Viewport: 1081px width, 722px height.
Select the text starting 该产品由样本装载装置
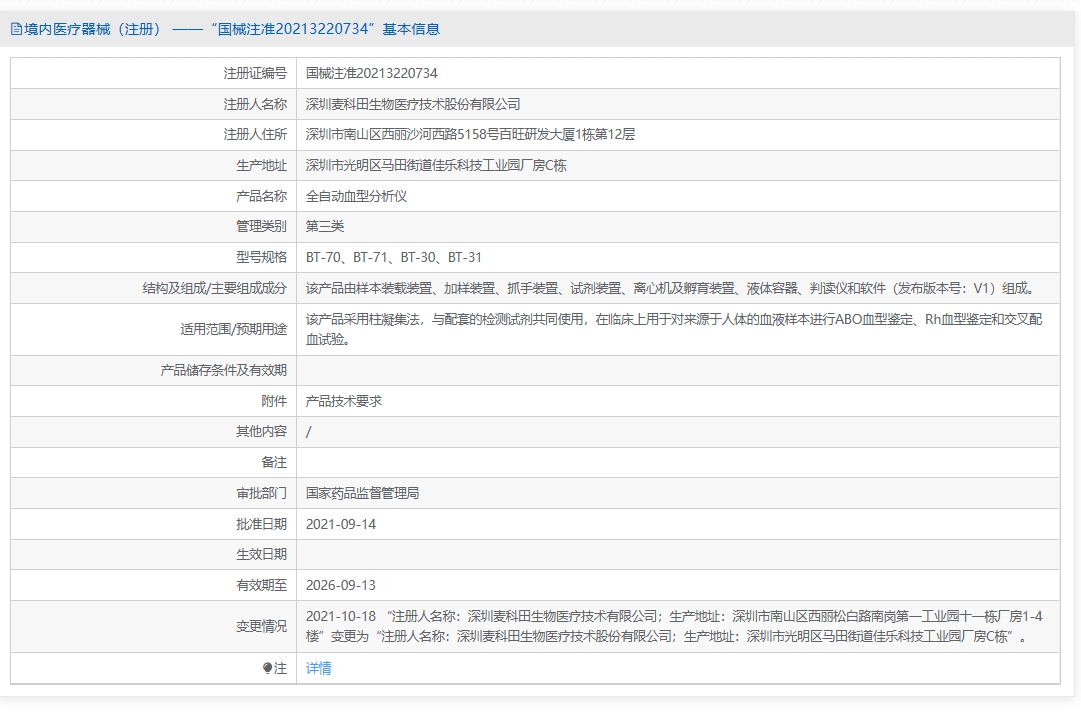(x=673, y=288)
